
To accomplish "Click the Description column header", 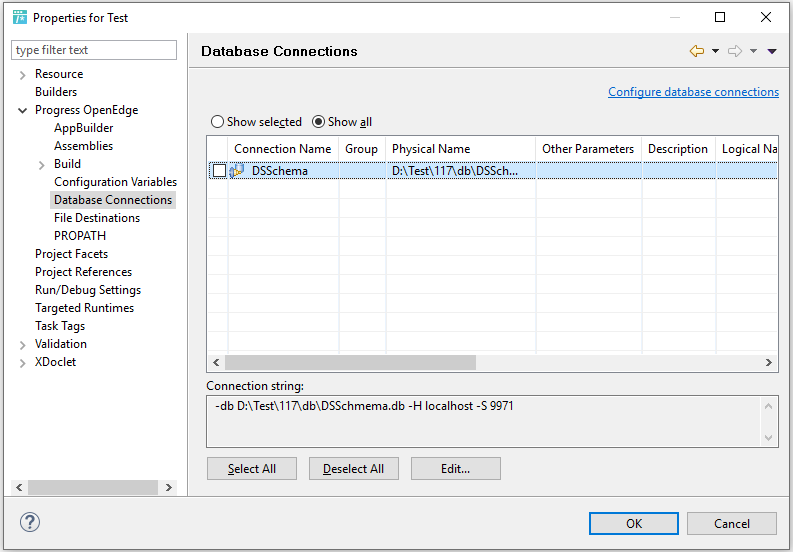I will click(678, 149).
